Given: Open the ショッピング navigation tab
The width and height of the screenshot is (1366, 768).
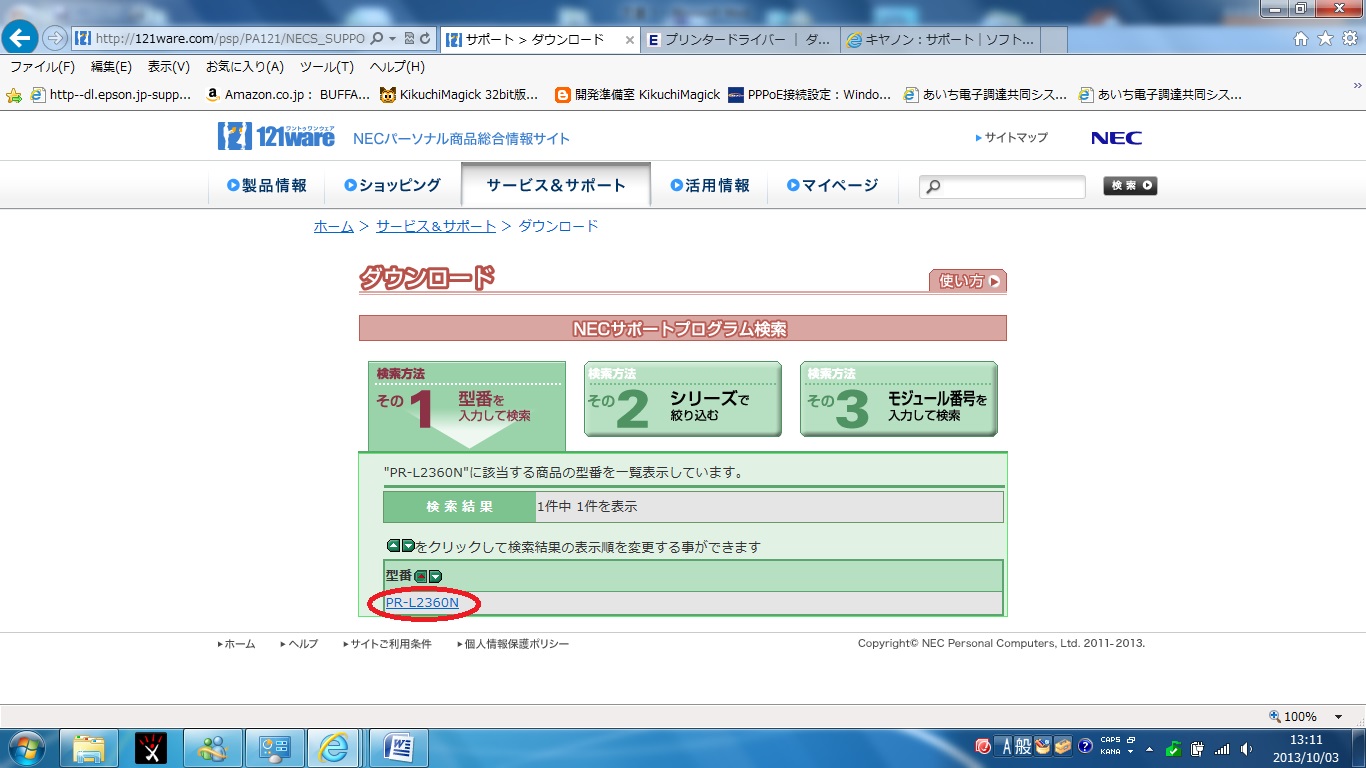Looking at the screenshot, I should click(x=392, y=185).
